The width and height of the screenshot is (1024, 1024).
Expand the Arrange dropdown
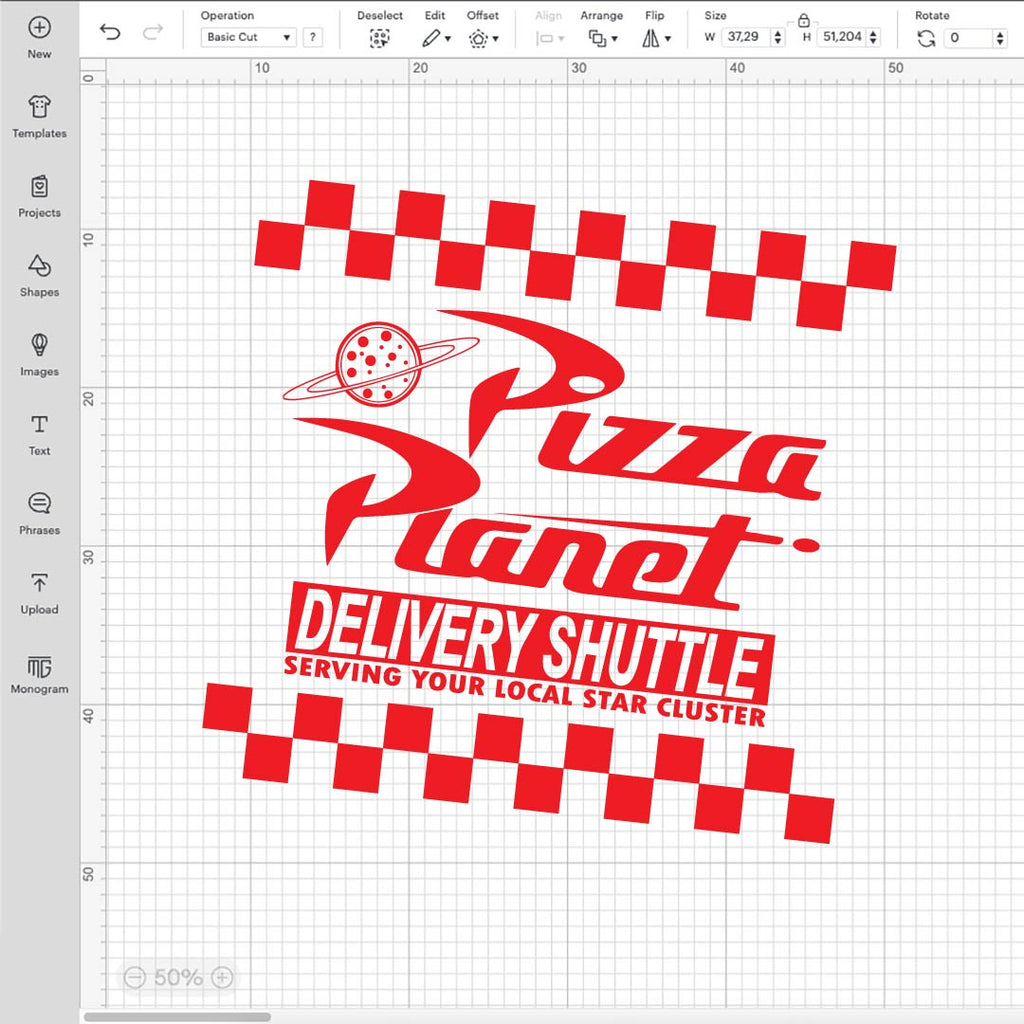[x=602, y=38]
